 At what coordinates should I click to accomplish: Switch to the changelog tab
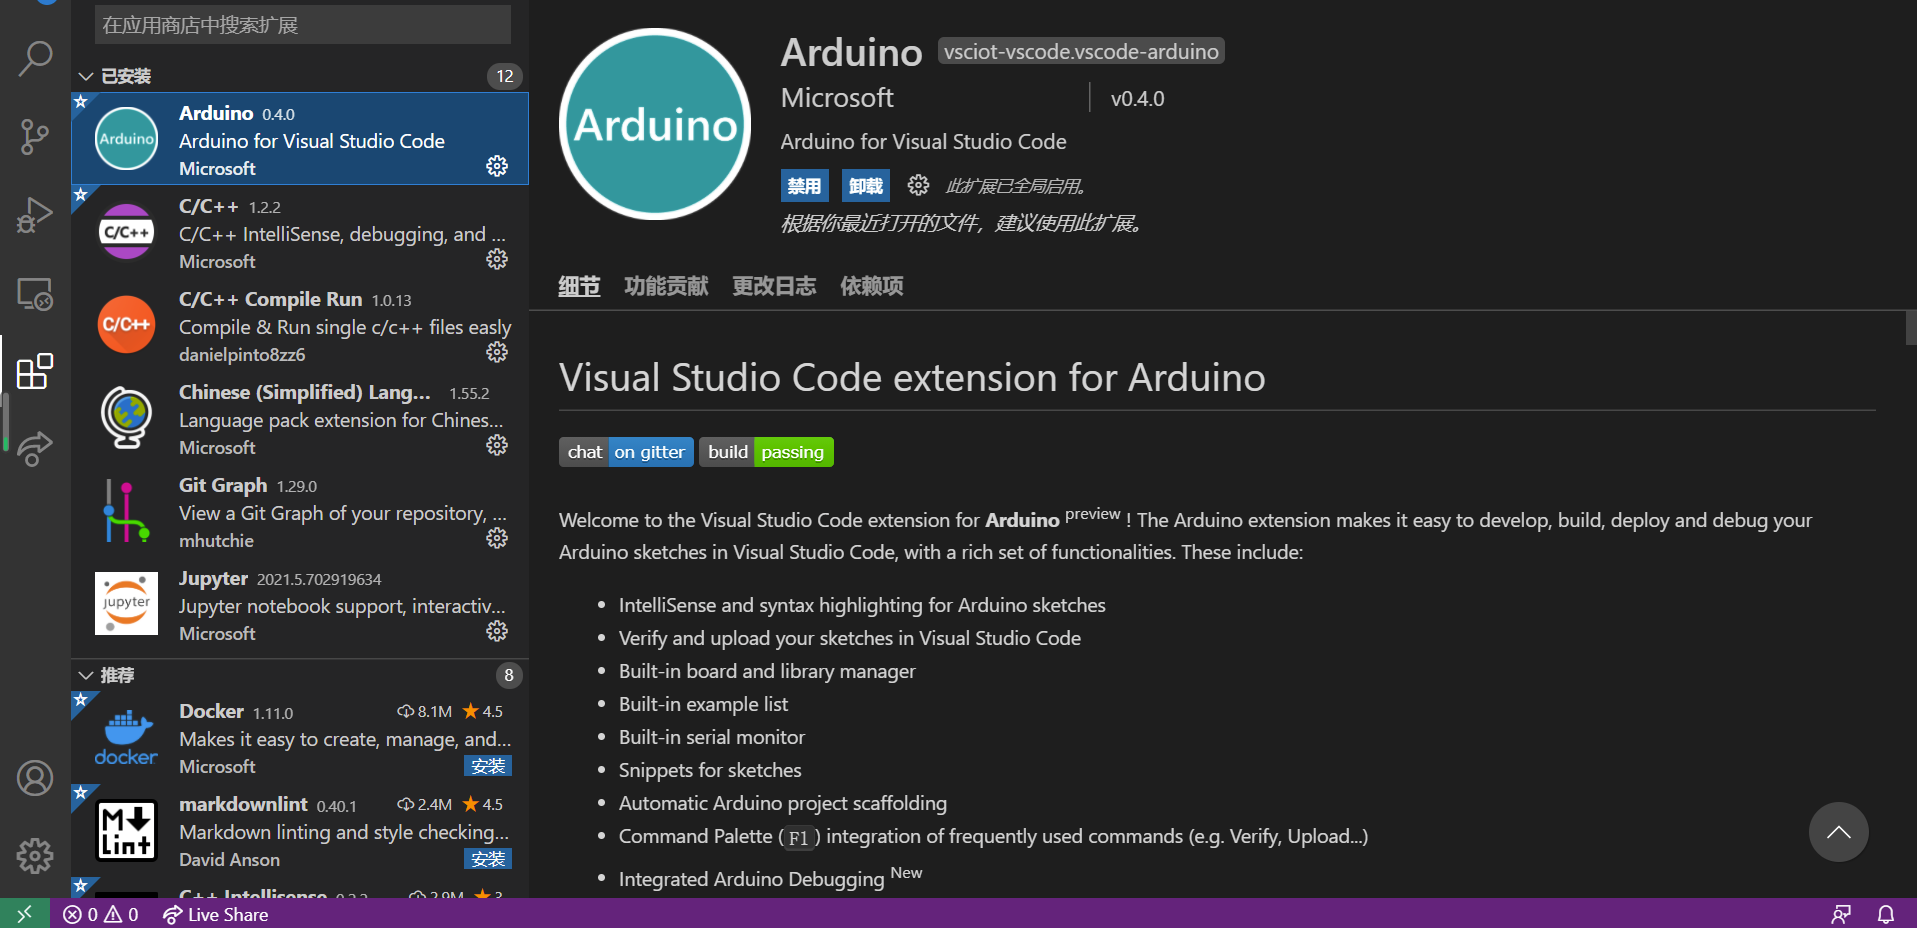pos(774,286)
